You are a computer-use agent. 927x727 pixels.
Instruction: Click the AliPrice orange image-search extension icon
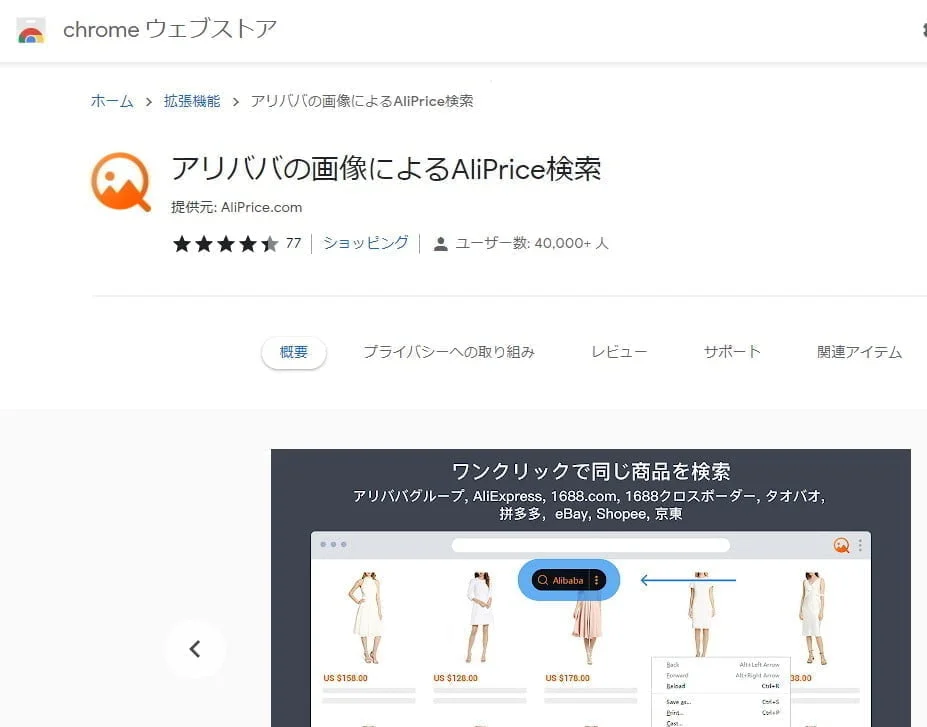click(x=121, y=181)
